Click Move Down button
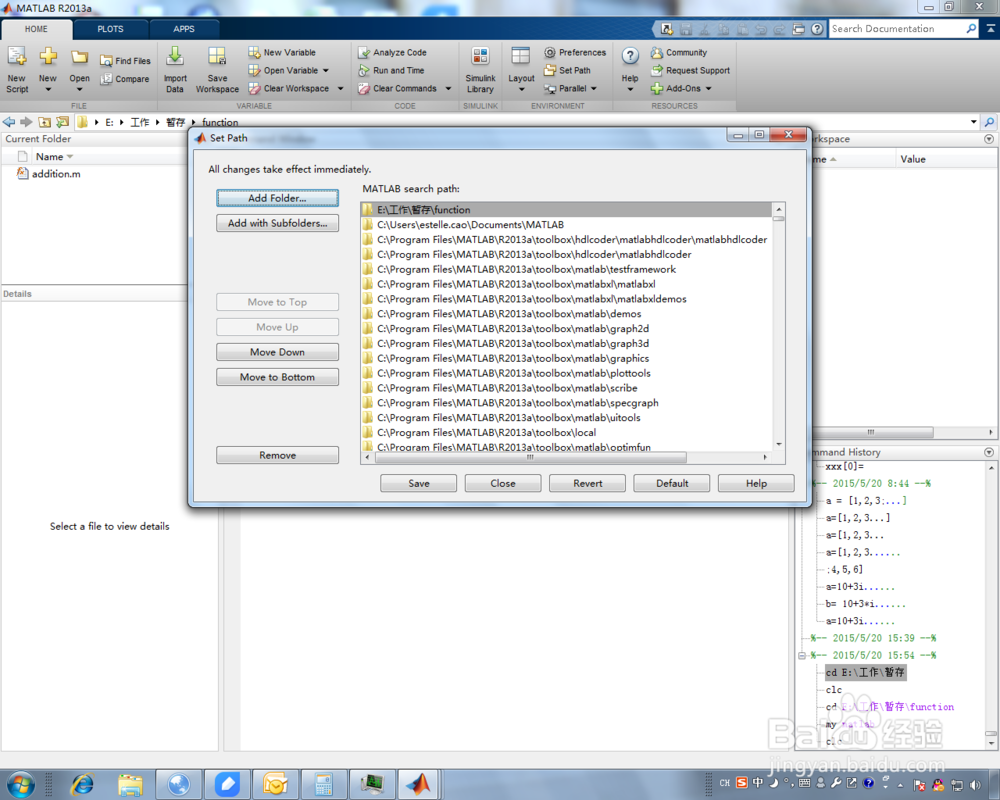 (x=277, y=352)
